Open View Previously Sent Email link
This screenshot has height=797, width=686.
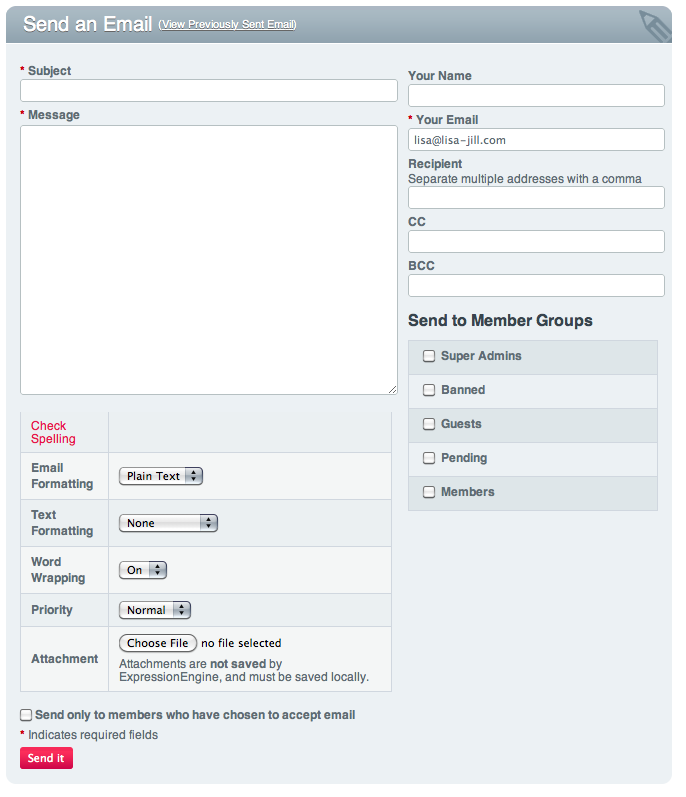(227, 24)
